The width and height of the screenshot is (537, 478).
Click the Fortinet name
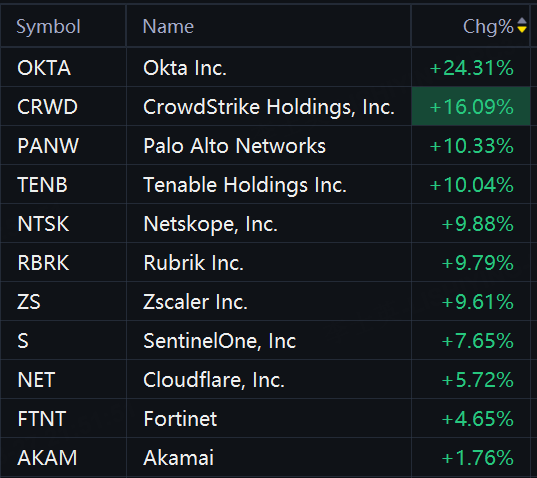tap(180, 419)
